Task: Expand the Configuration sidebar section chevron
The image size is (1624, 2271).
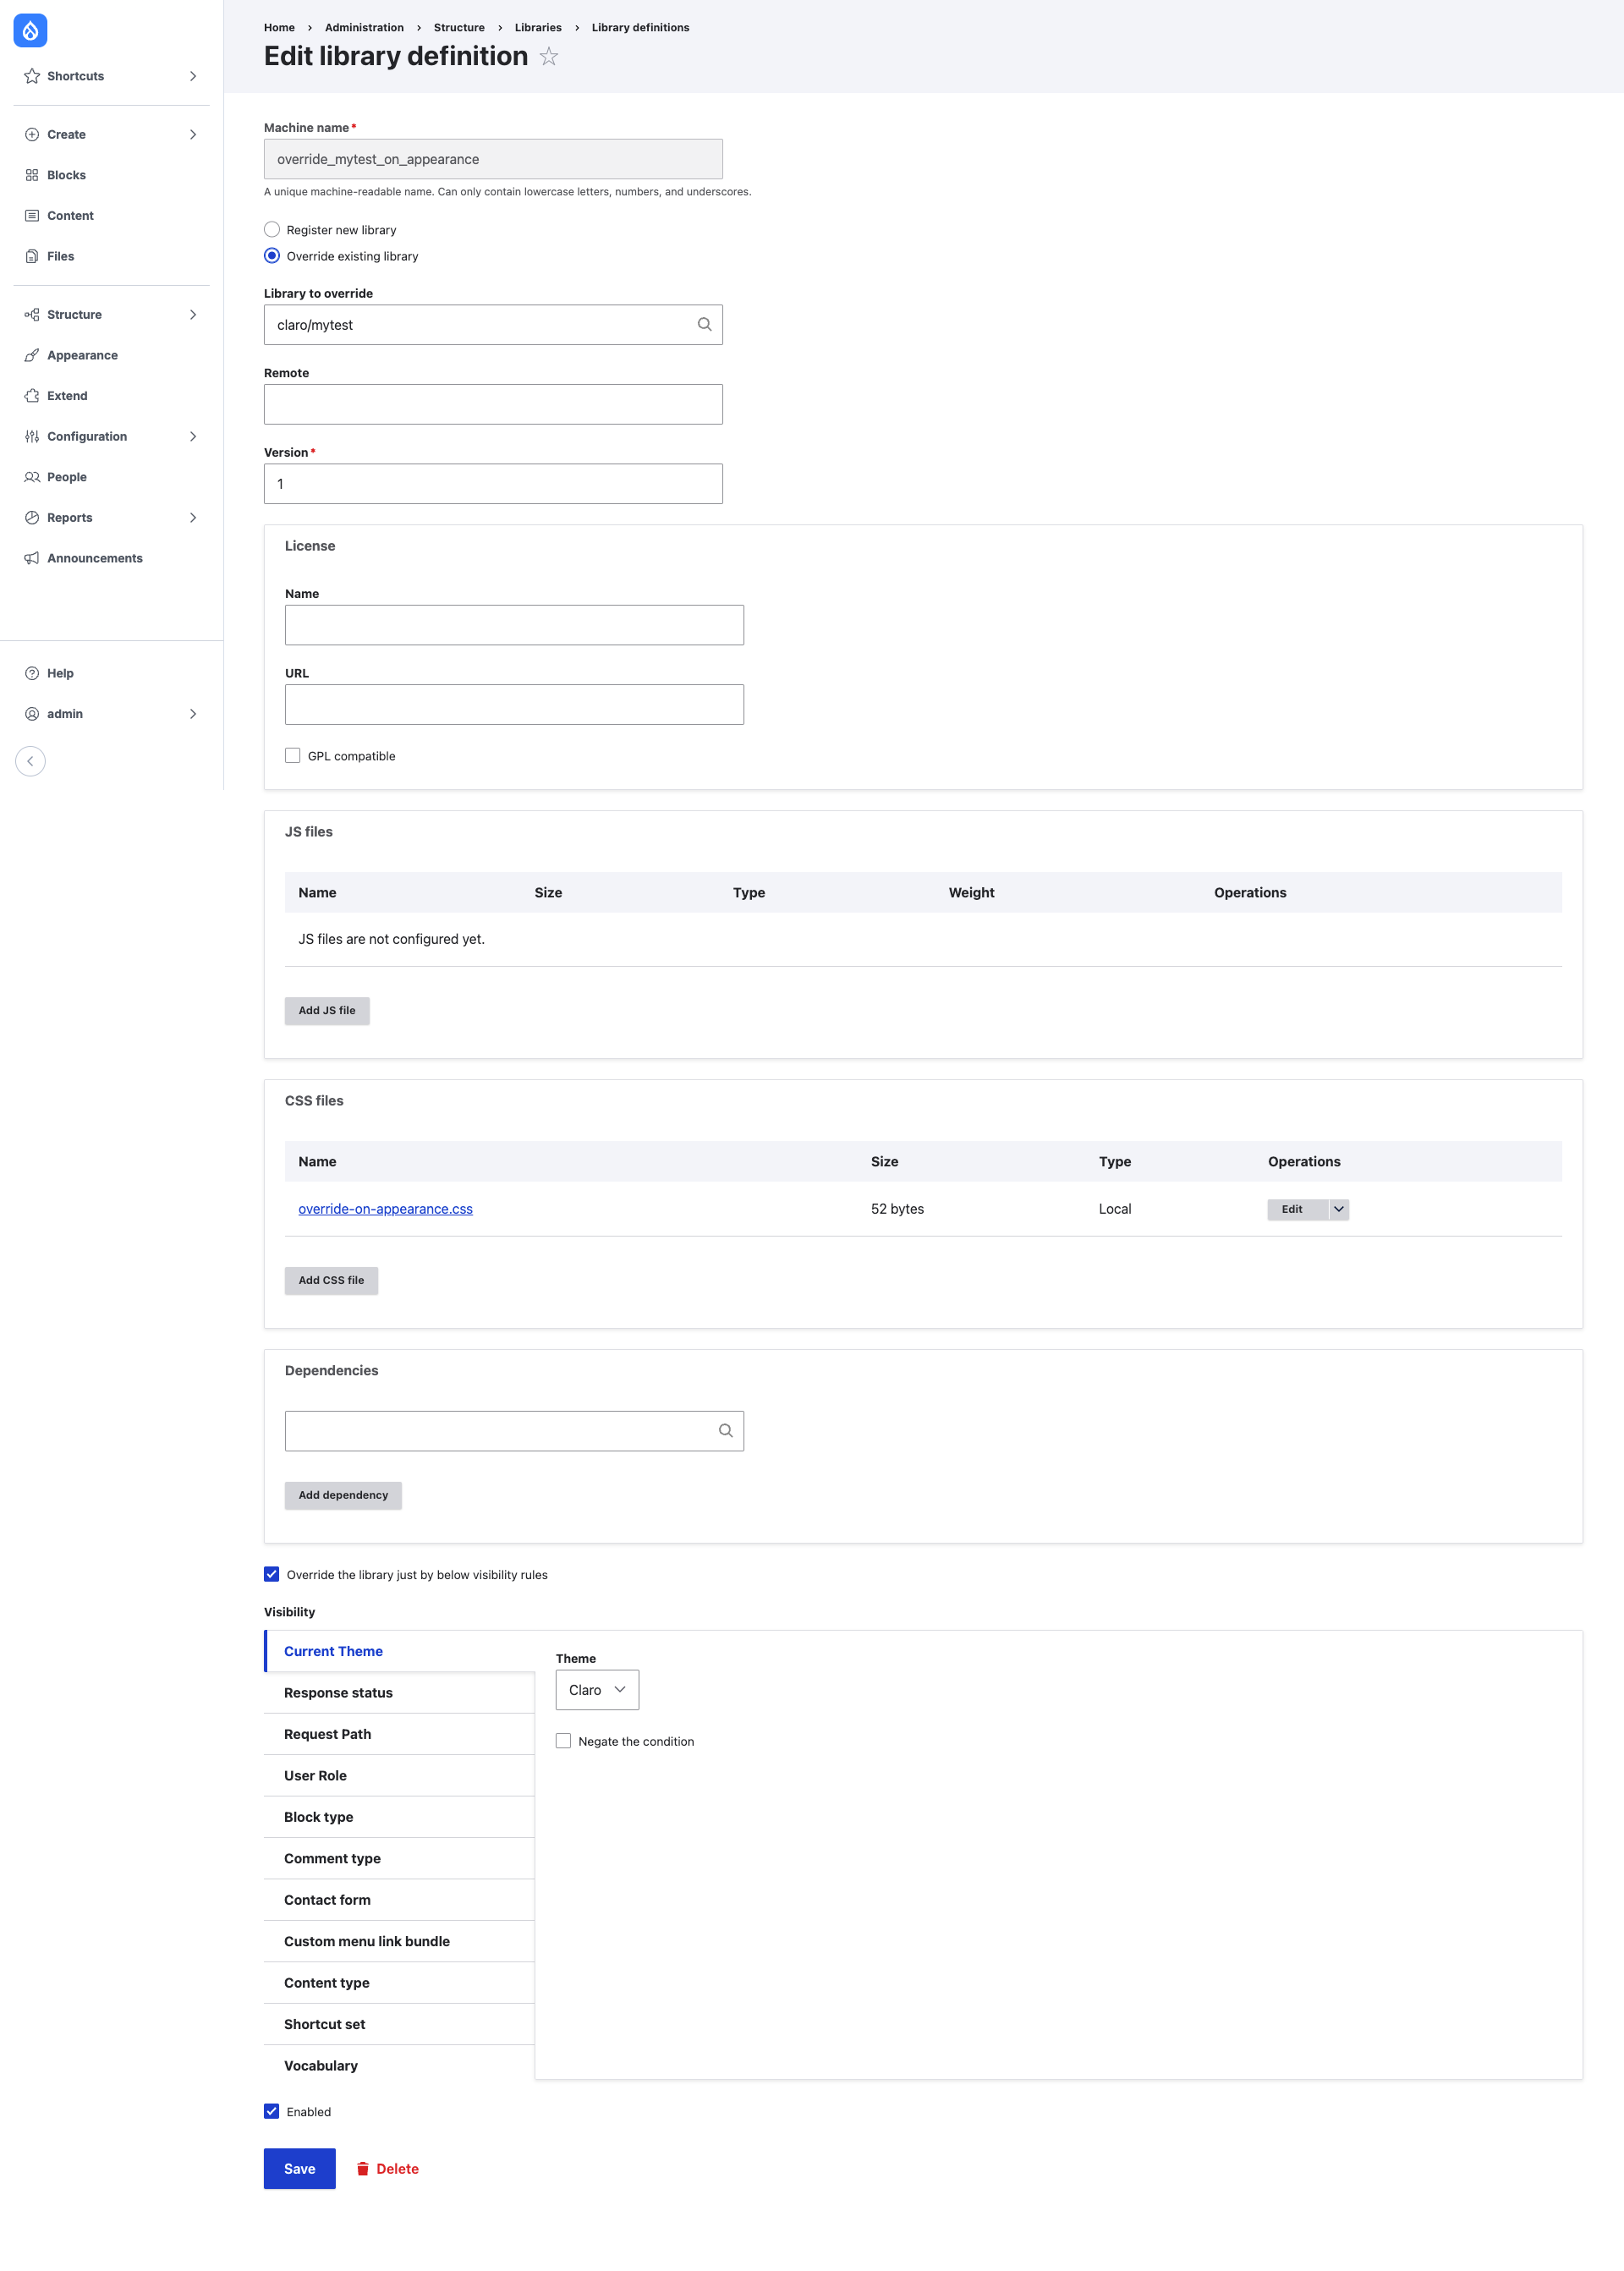Action: [x=193, y=436]
